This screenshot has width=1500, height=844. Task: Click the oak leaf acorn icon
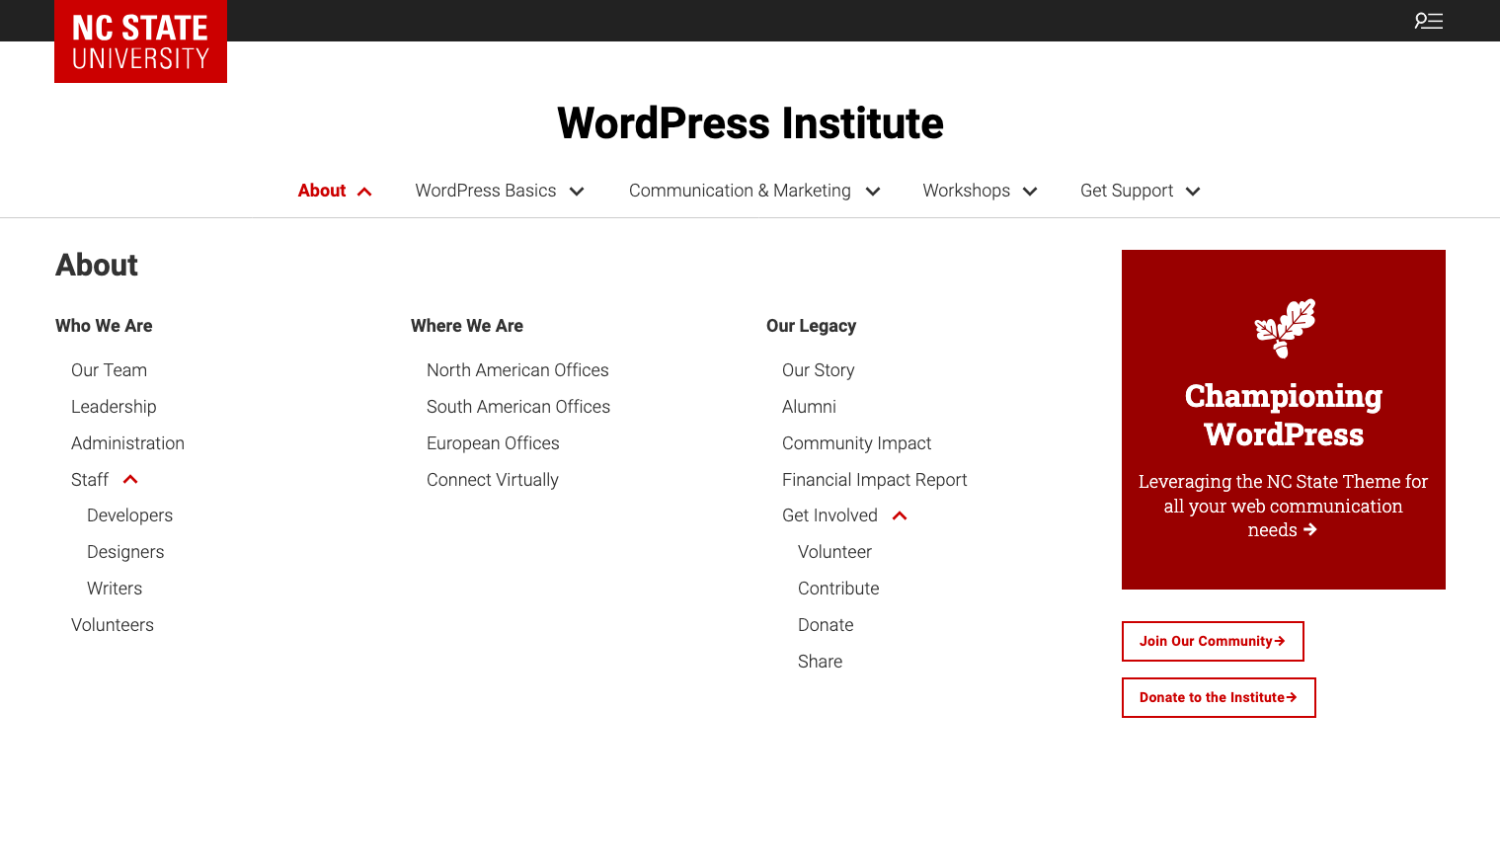(1284, 328)
